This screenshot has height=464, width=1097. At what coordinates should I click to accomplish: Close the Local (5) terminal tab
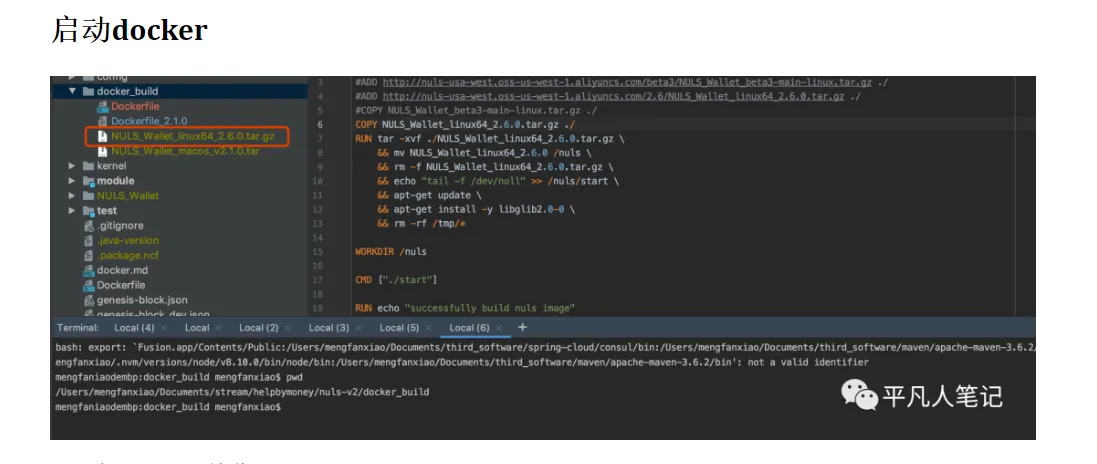(x=428, y=328)
